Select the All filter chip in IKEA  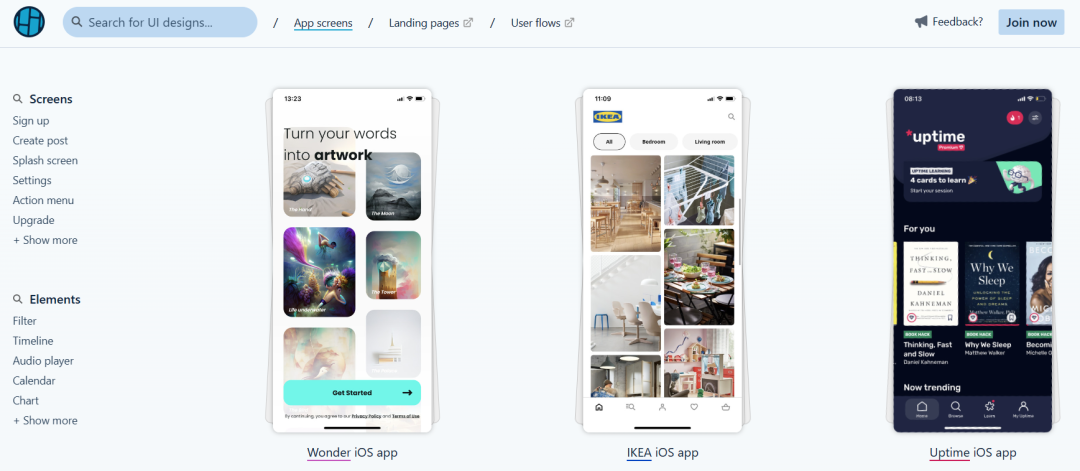tap(609, 142)
